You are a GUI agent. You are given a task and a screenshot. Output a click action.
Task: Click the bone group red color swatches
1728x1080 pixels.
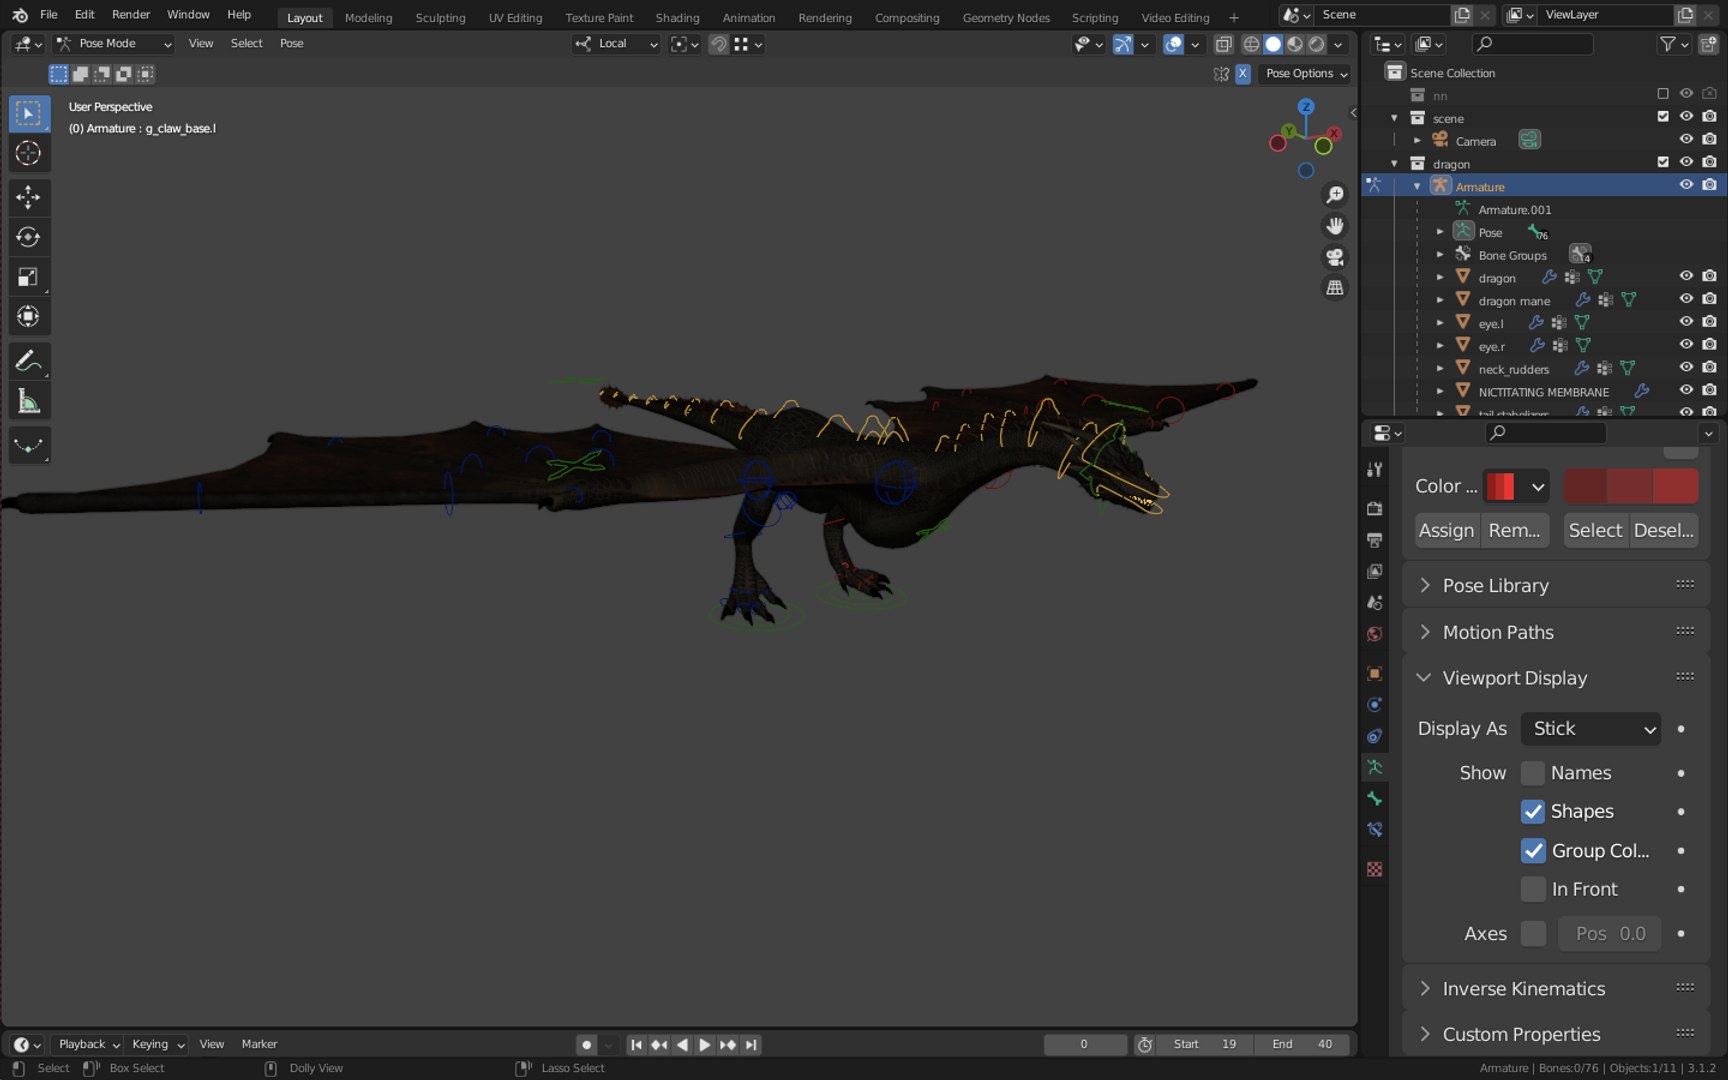1631,486
